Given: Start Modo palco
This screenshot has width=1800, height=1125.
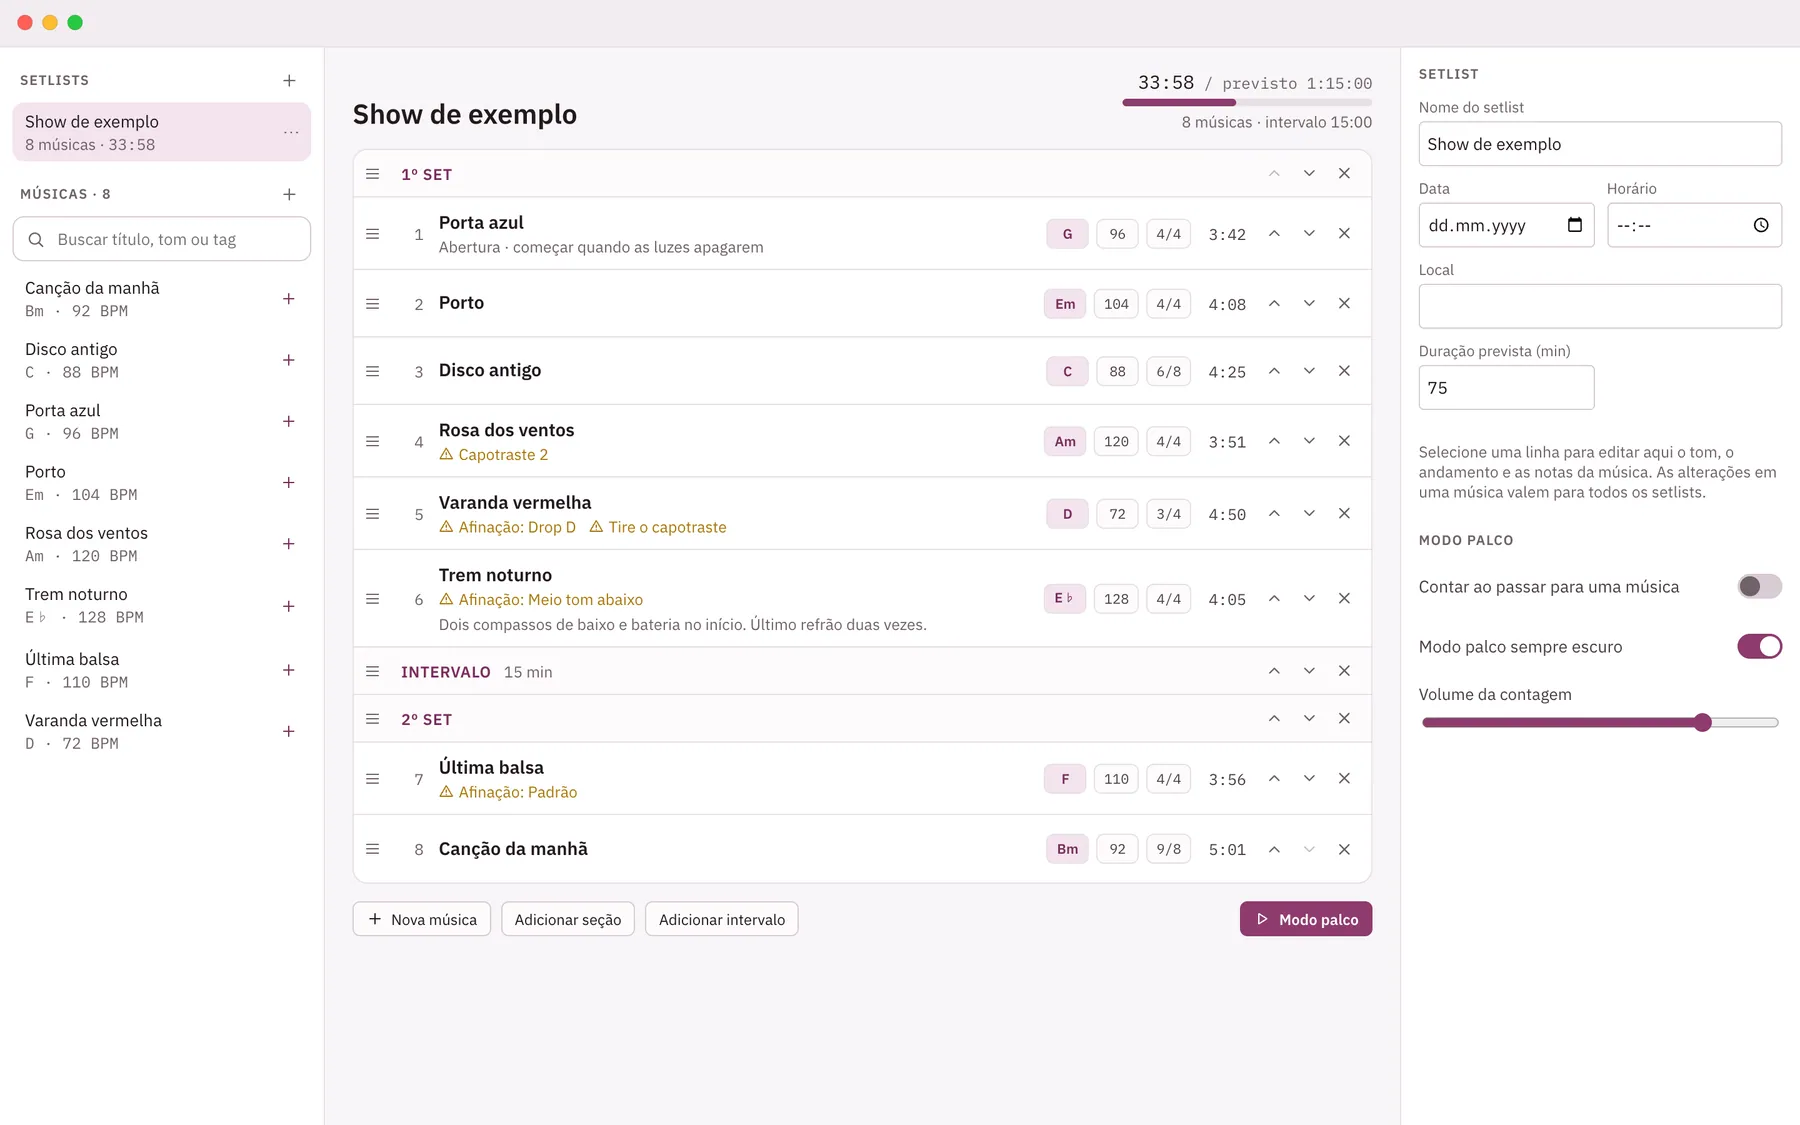Looking at the screenshot, I should pos(1306,919).
